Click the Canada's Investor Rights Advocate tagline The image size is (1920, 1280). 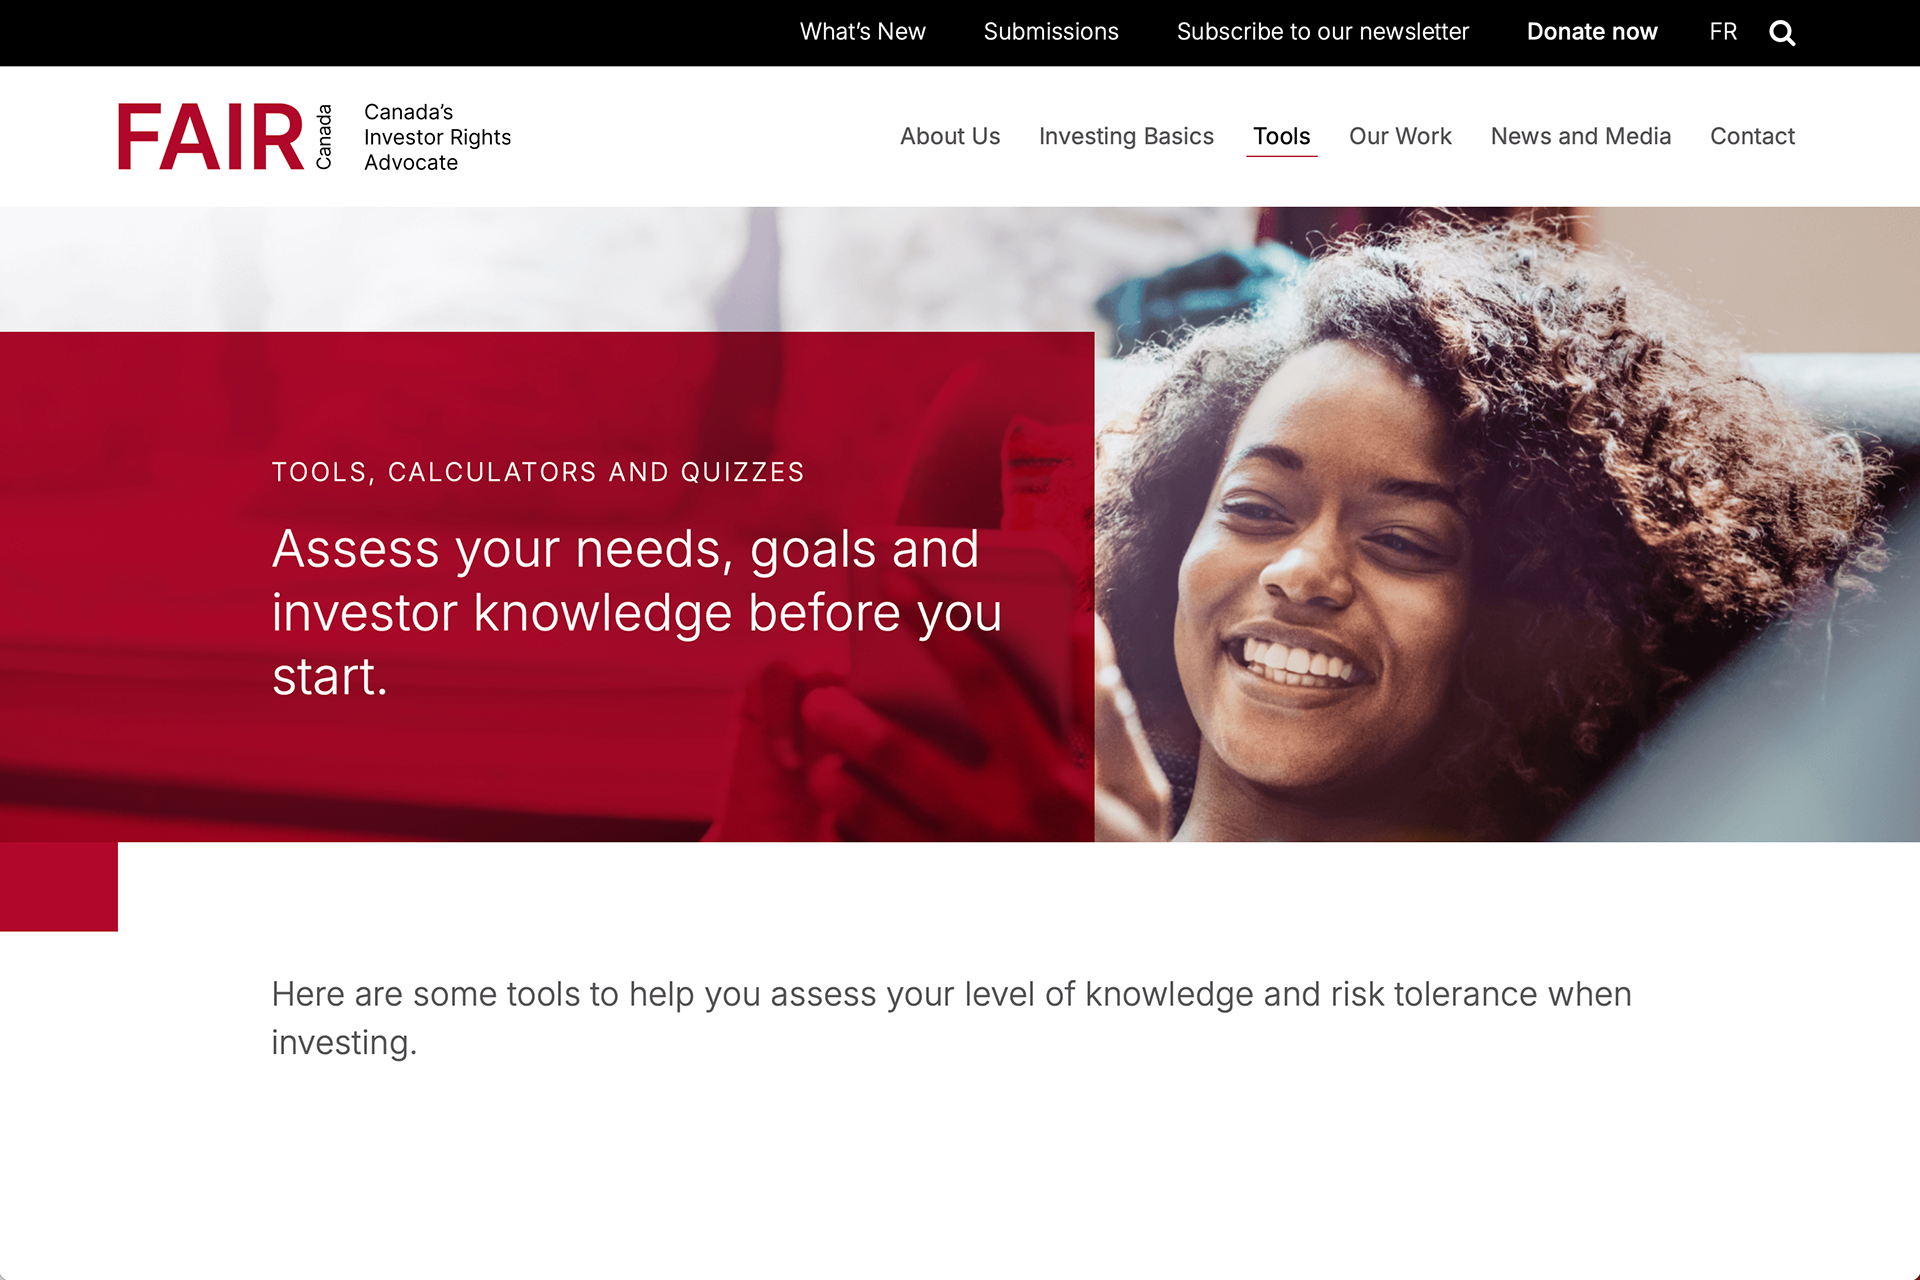(x=437, y=137)
